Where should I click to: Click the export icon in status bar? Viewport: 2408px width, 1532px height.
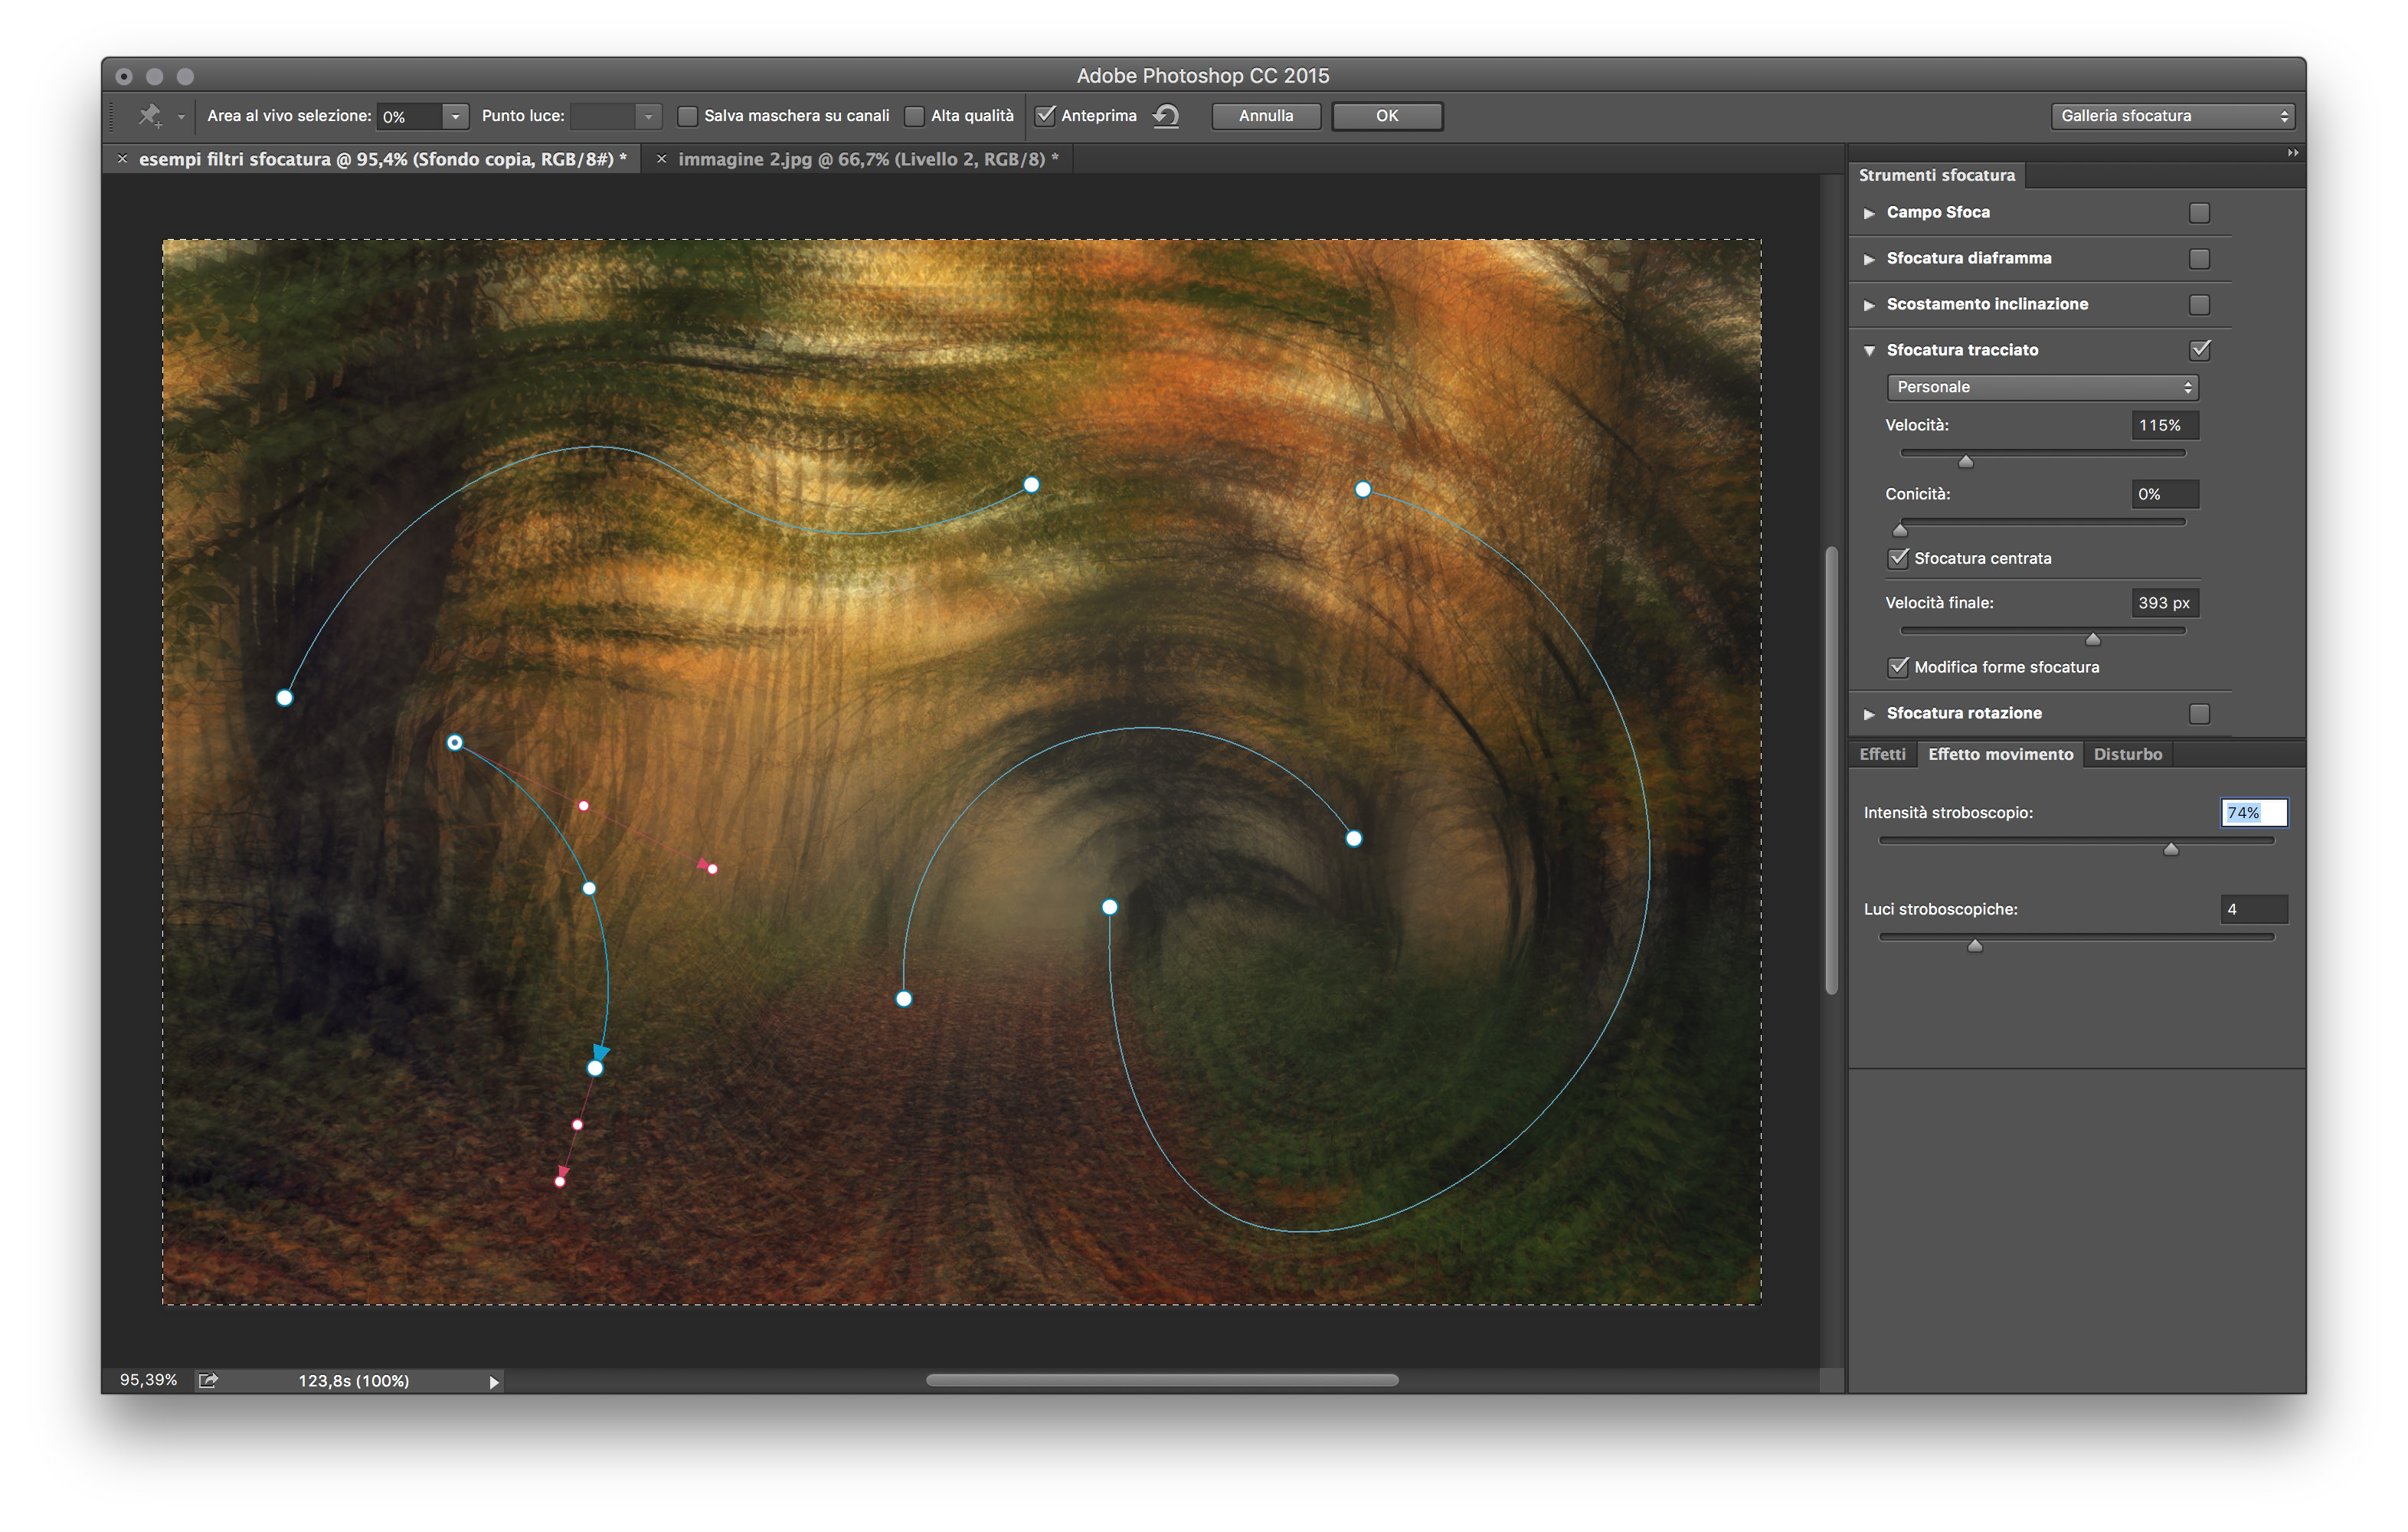tap(208, 1381)
